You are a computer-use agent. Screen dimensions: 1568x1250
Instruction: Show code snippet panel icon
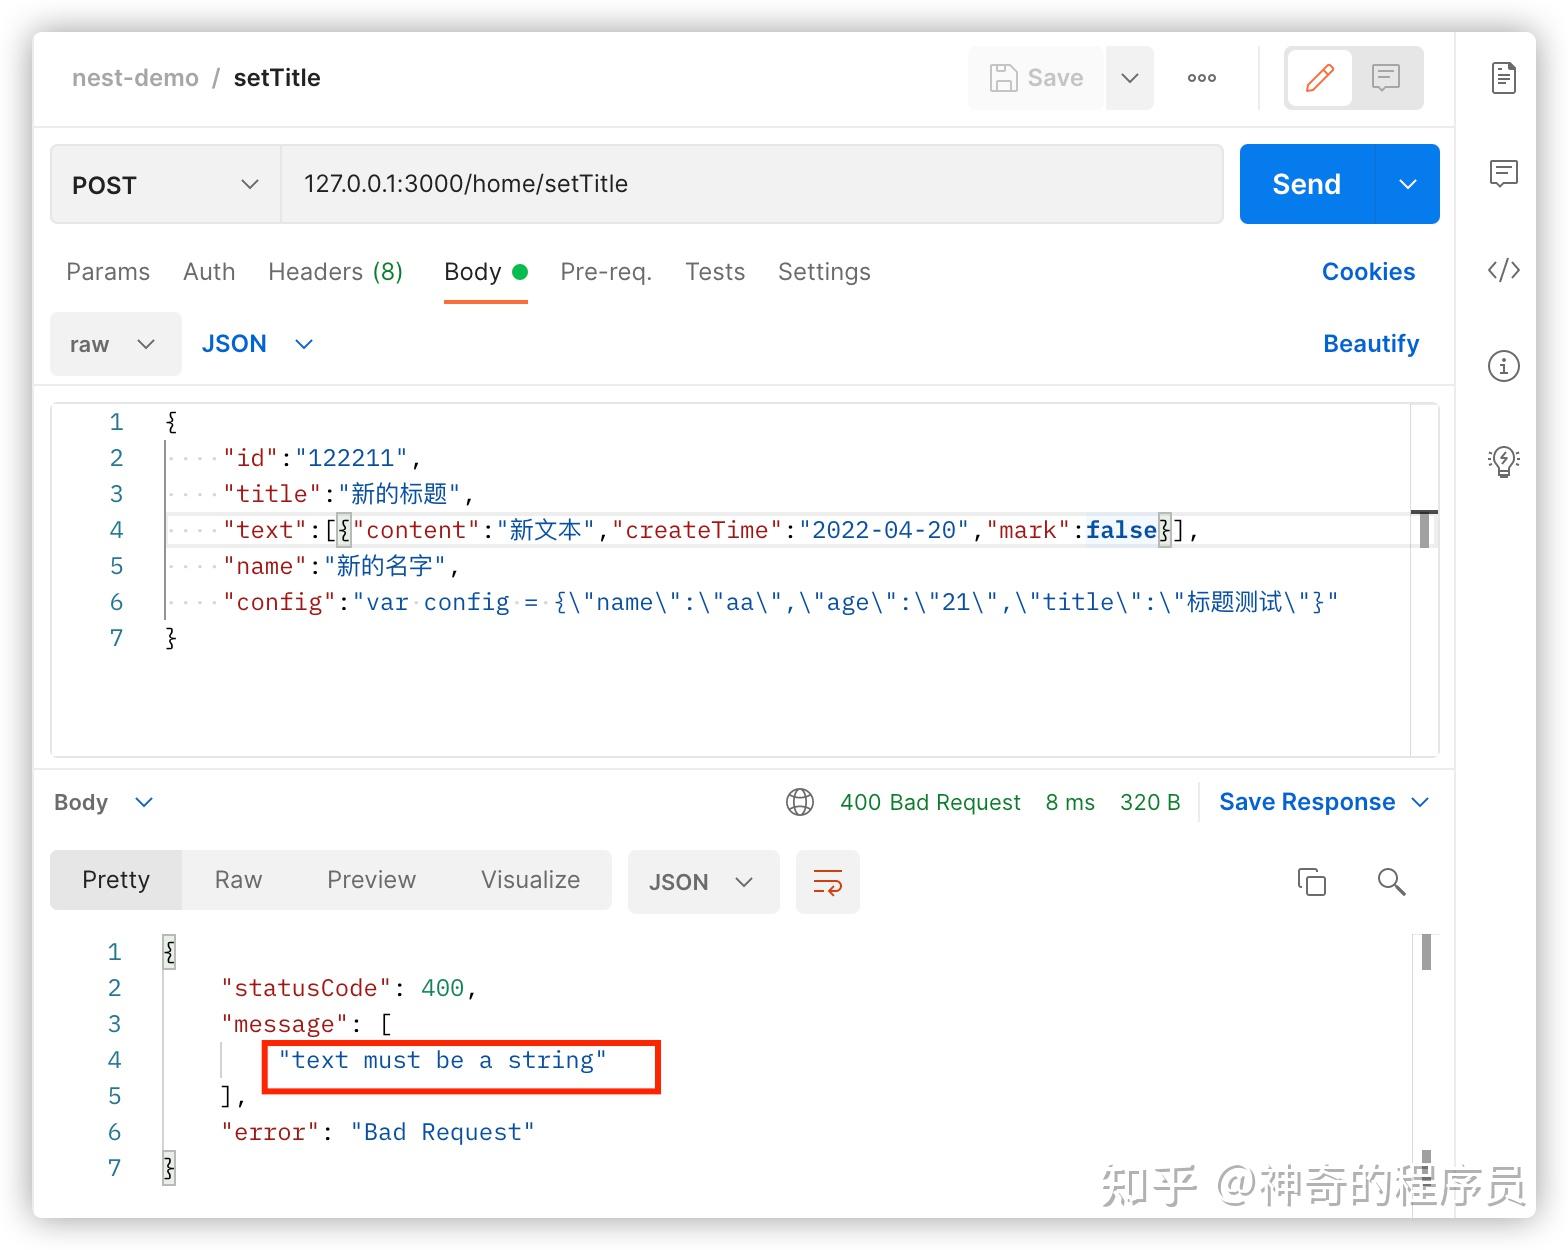[1503, 270]
